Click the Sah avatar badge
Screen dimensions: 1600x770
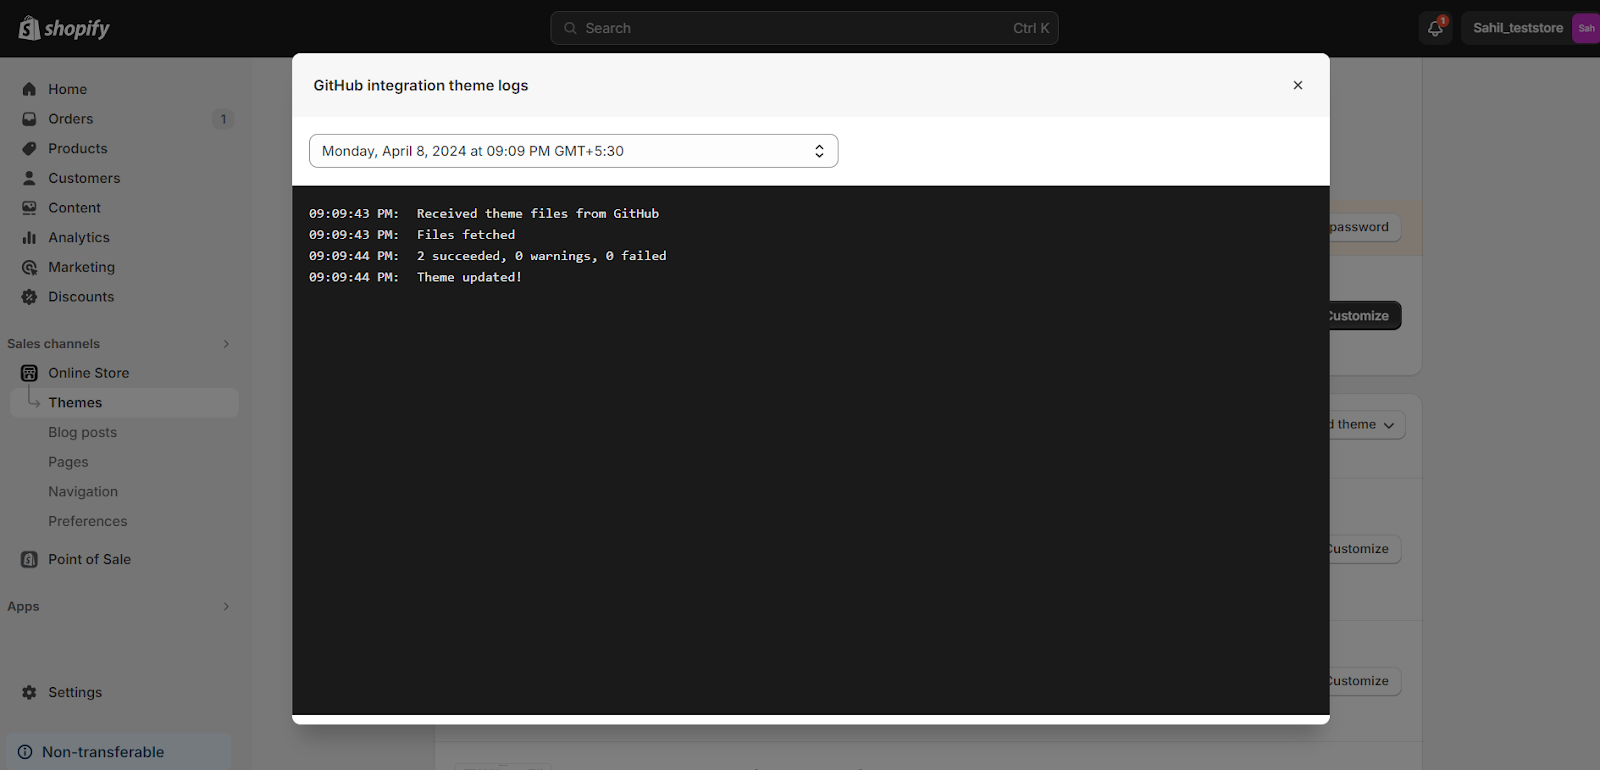pos(1586,28)
